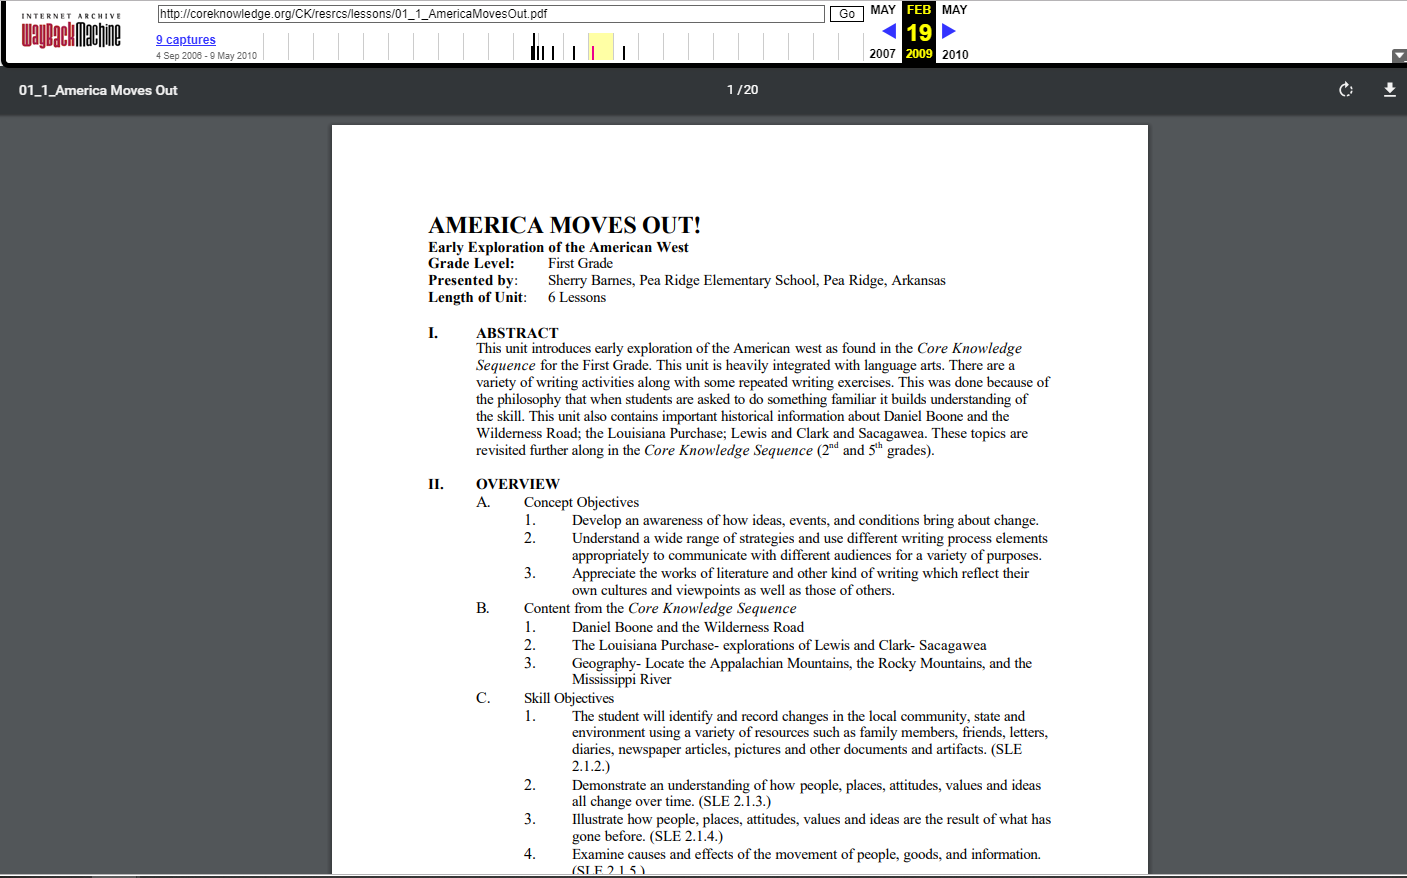
Task: Advance to the next capture with the right arrow
Action: coord(949,31)
